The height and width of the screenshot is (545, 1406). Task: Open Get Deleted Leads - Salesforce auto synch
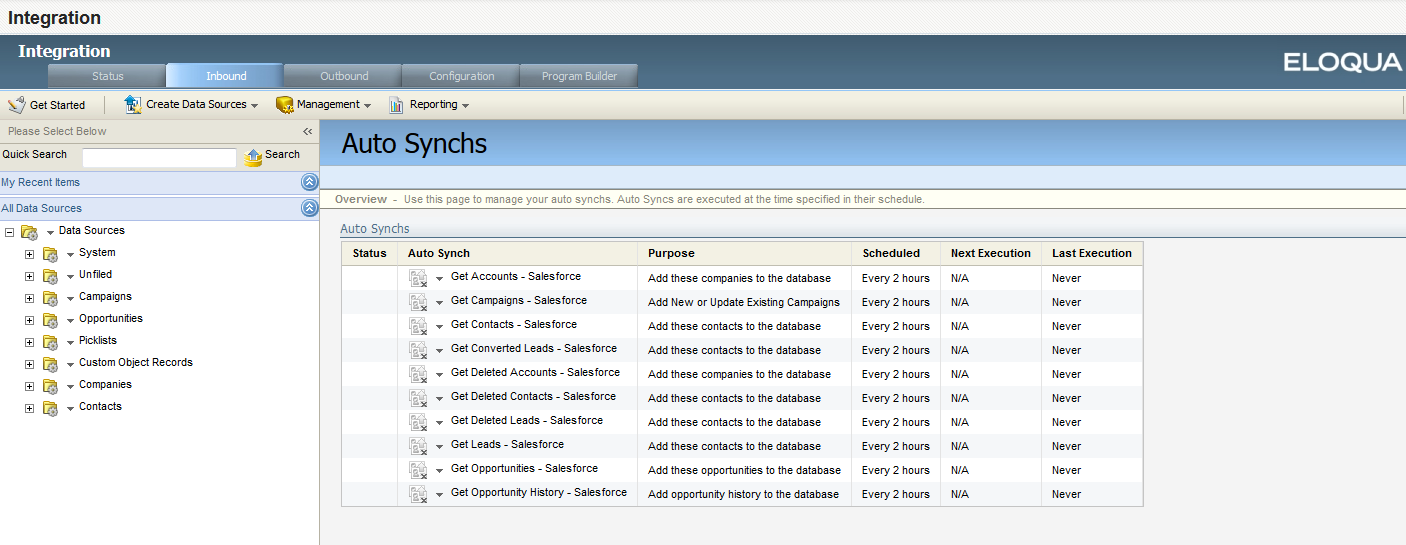(x=527, y=420)
